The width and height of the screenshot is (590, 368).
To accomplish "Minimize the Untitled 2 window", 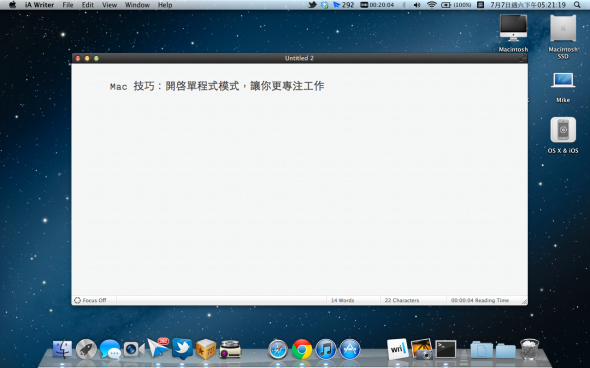I will click(87, 58).
